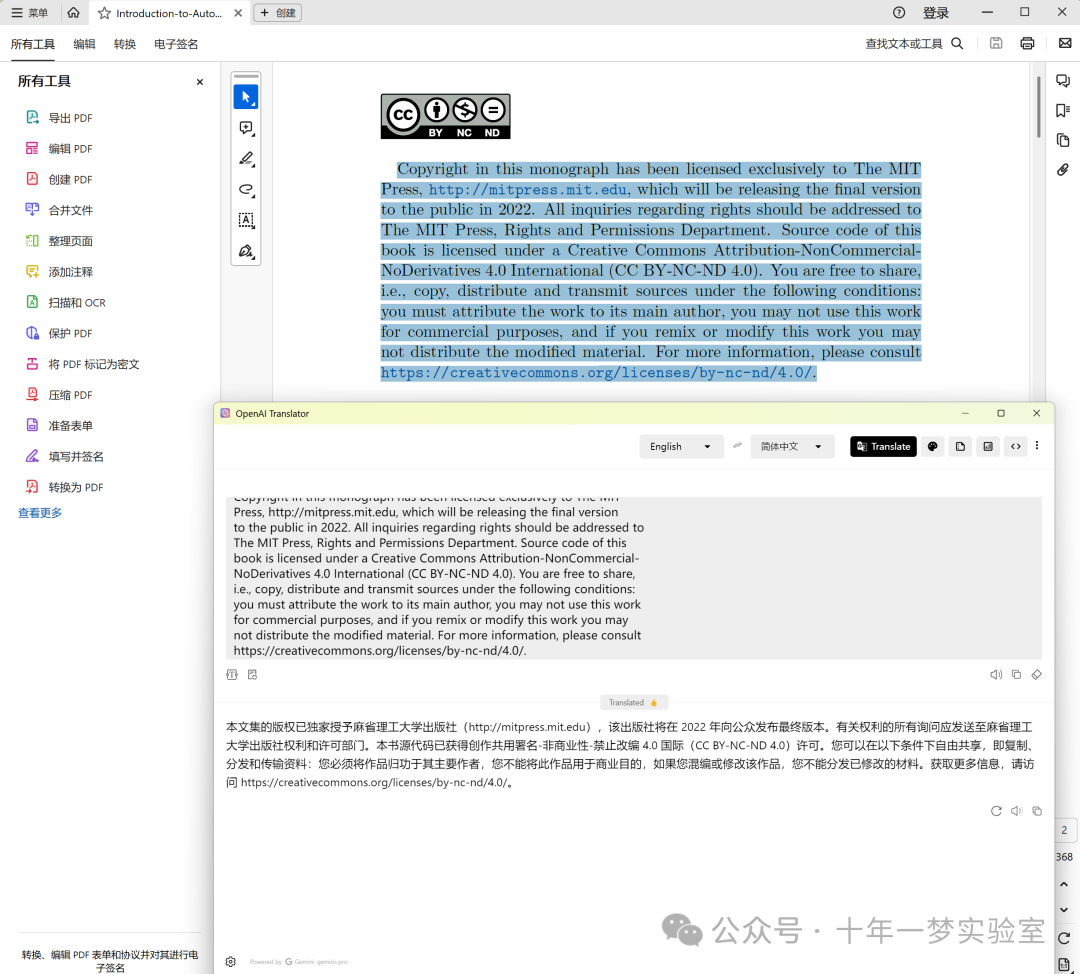Image resolution: width=1080 pixels, height=974 pixels.
Task: Choose the add comment tool in the PDF toolbar
Action: (246, 128)
